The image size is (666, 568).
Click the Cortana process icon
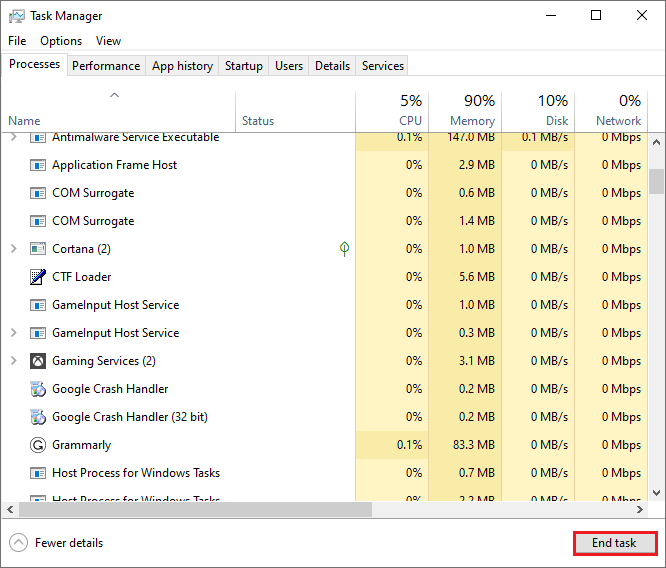38,249
